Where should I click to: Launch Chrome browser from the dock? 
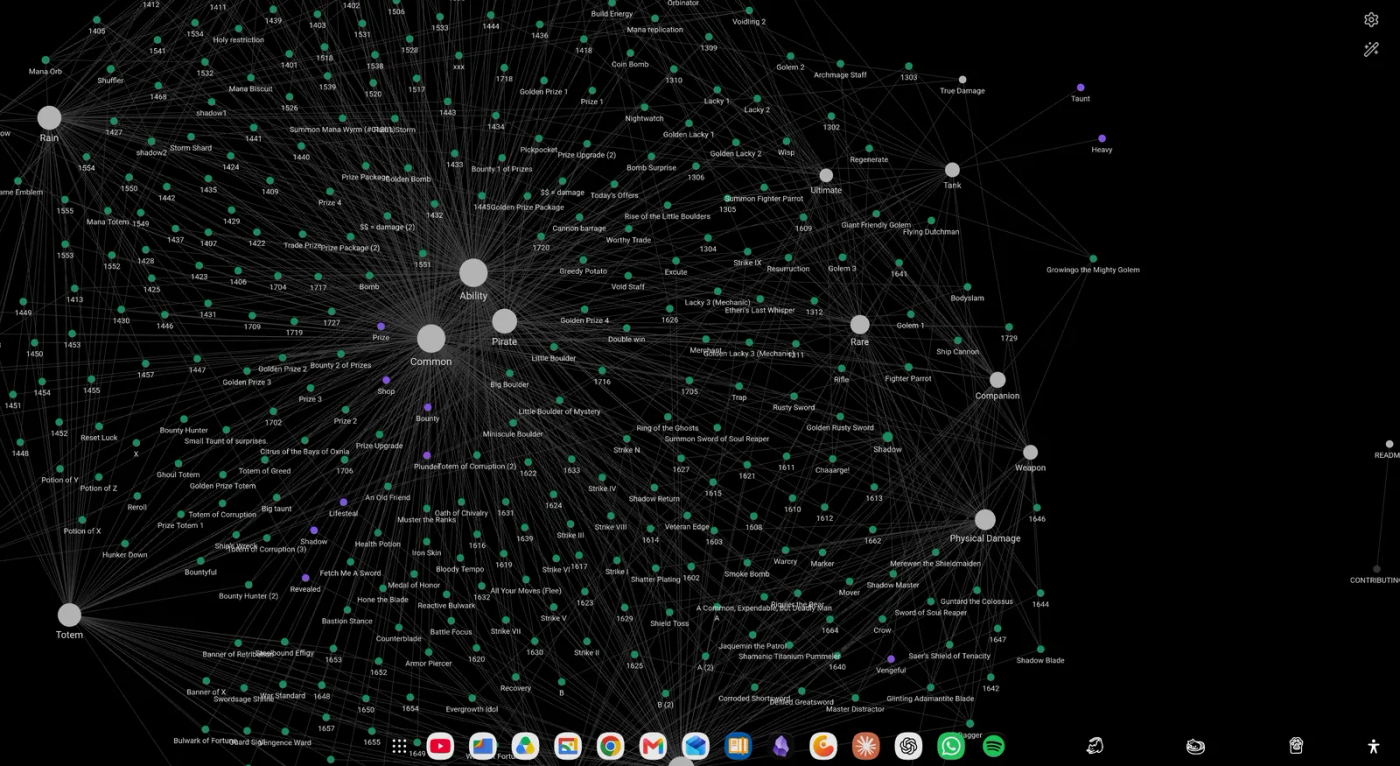point(610,746)
